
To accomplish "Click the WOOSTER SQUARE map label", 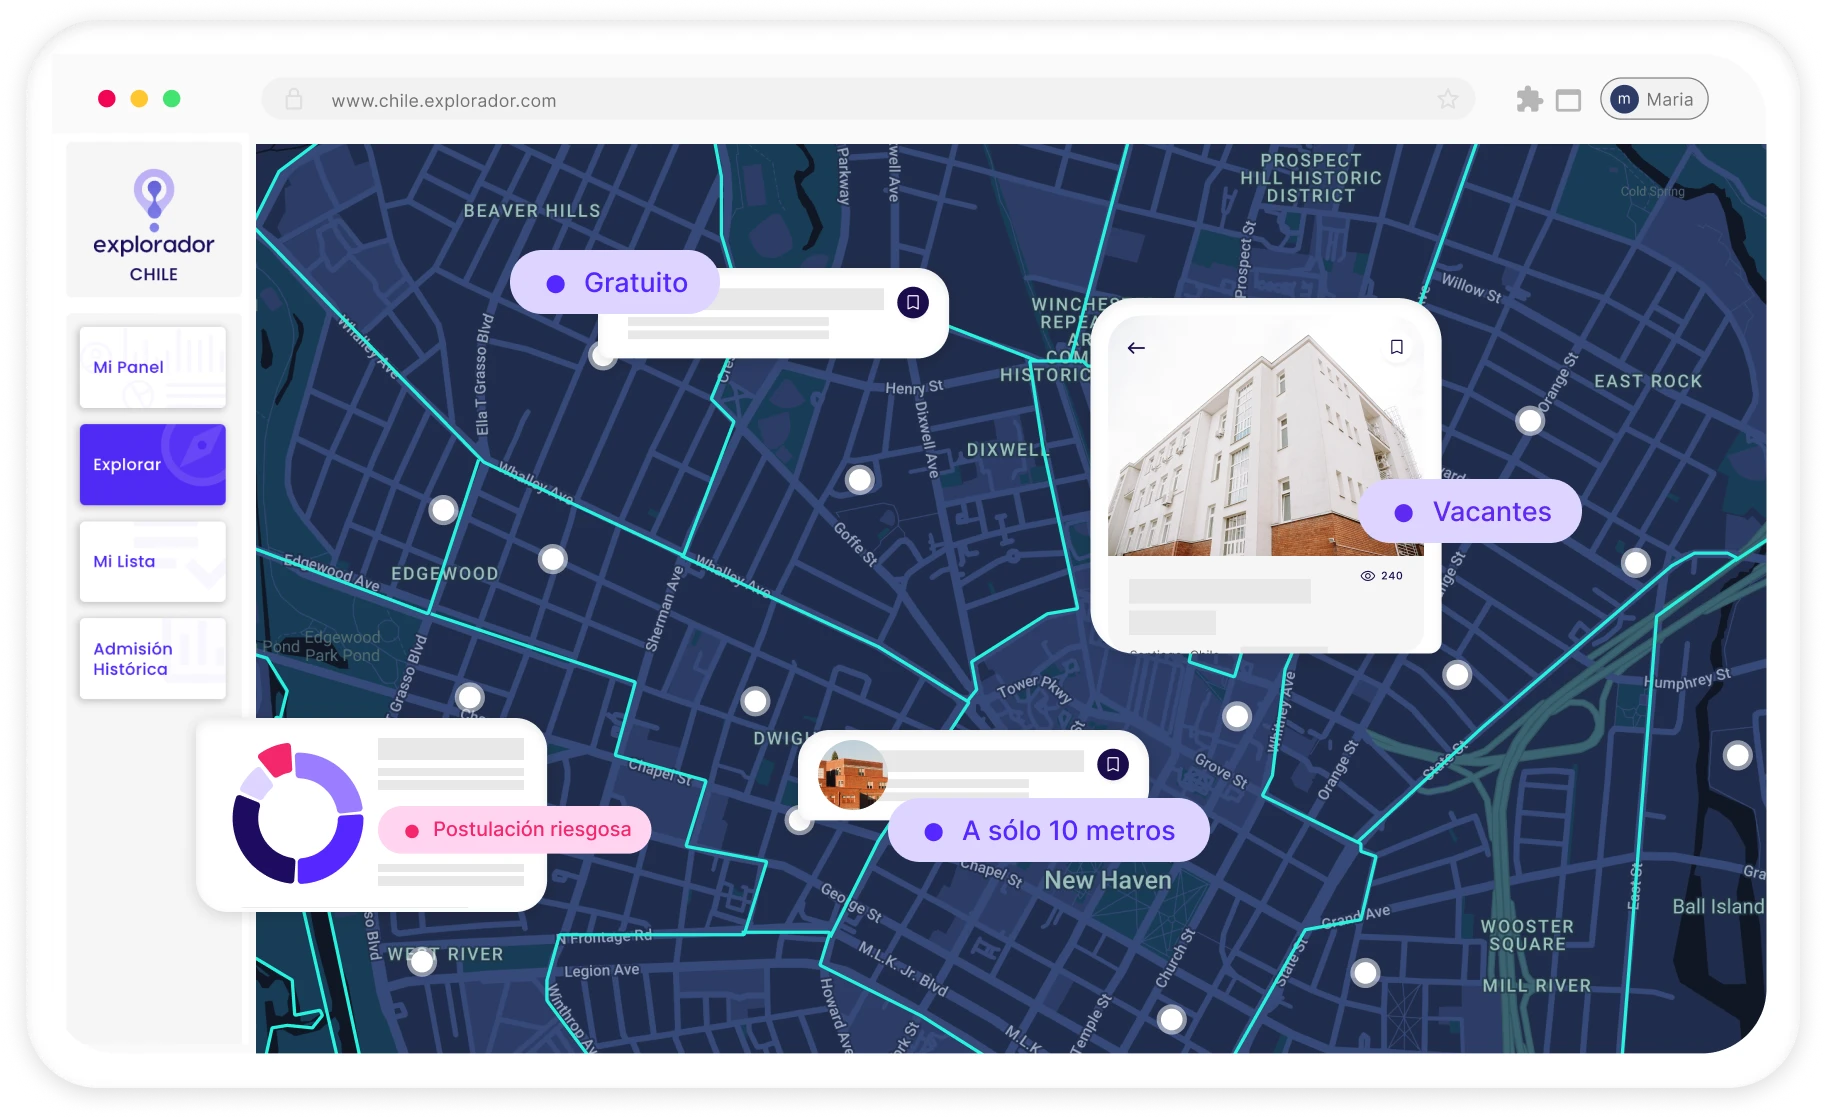I will (x=1527, y=935).
